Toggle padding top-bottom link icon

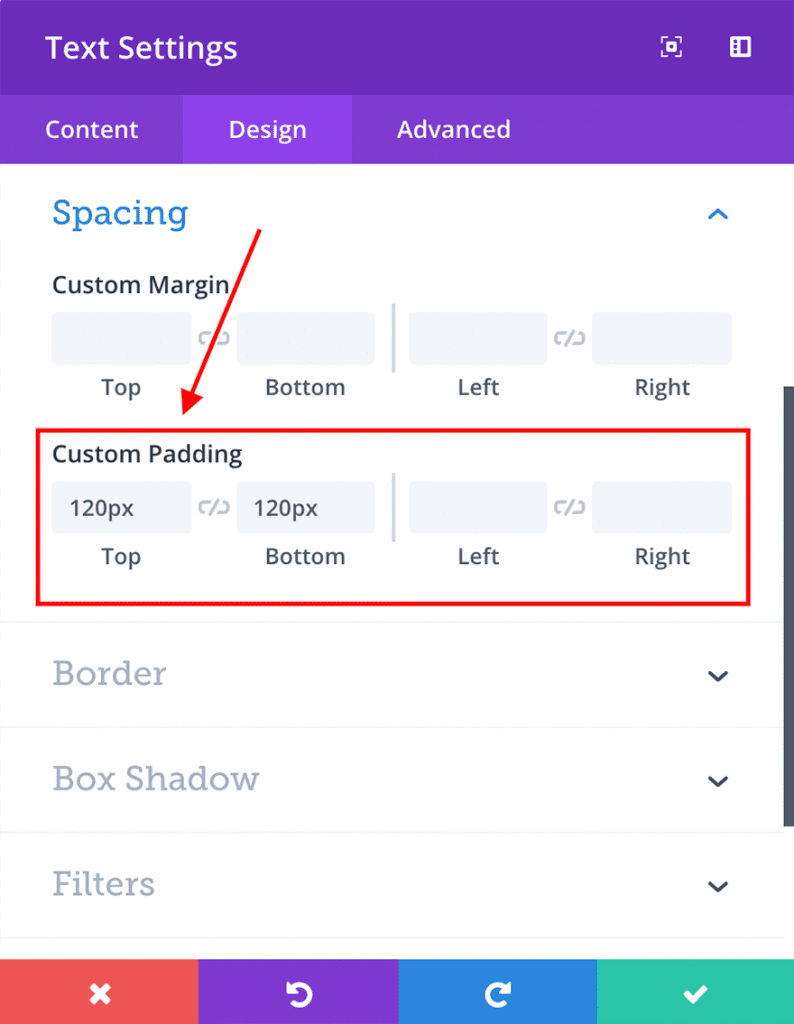(x=214, y=507)
